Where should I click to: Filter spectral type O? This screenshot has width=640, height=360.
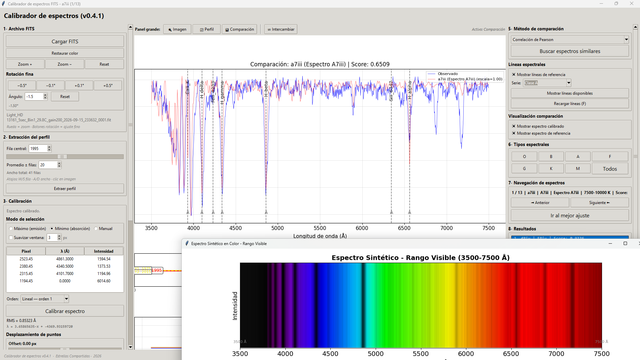click(524, 156)
